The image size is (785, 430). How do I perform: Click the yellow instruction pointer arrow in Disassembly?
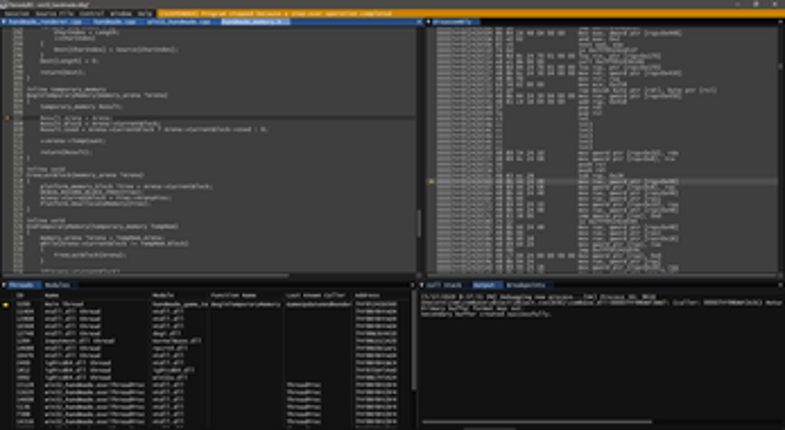pos(432,182)
